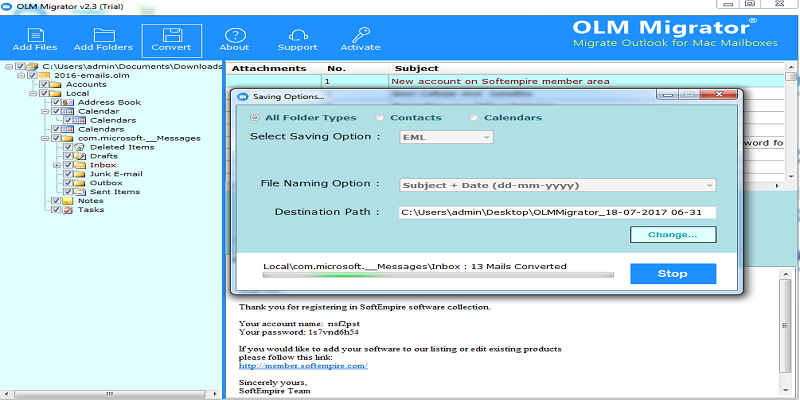
Task: Start conversion with the Convert icon
Action: [171, 40]
